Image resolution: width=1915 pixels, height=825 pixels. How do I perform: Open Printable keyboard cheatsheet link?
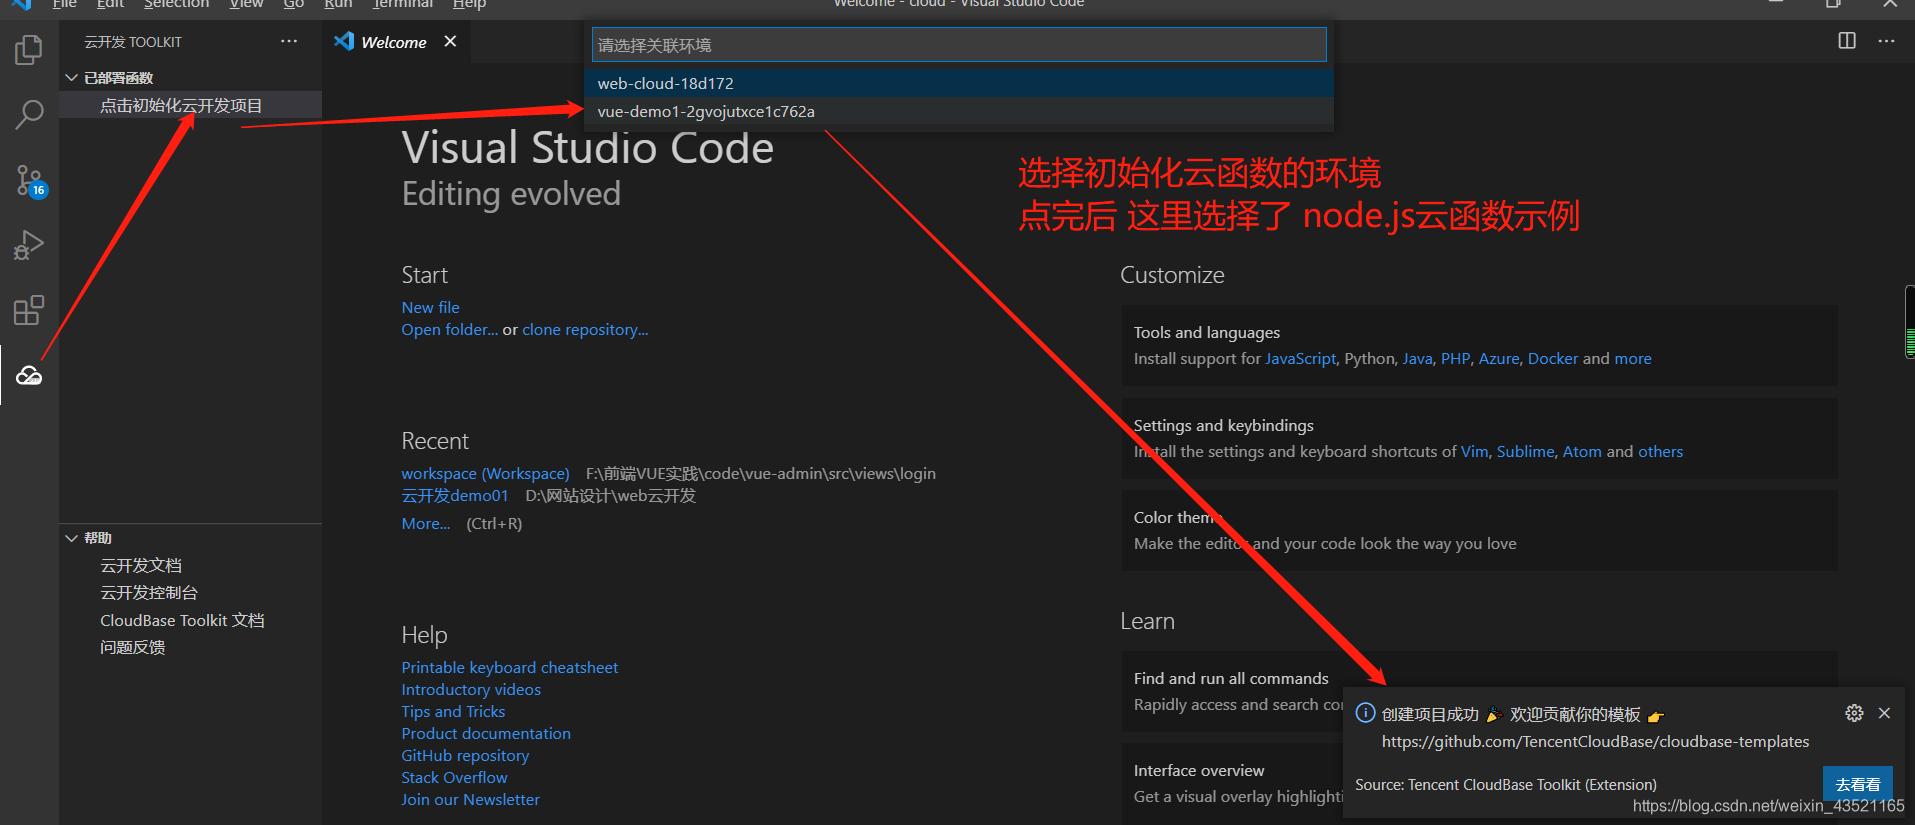509,667
